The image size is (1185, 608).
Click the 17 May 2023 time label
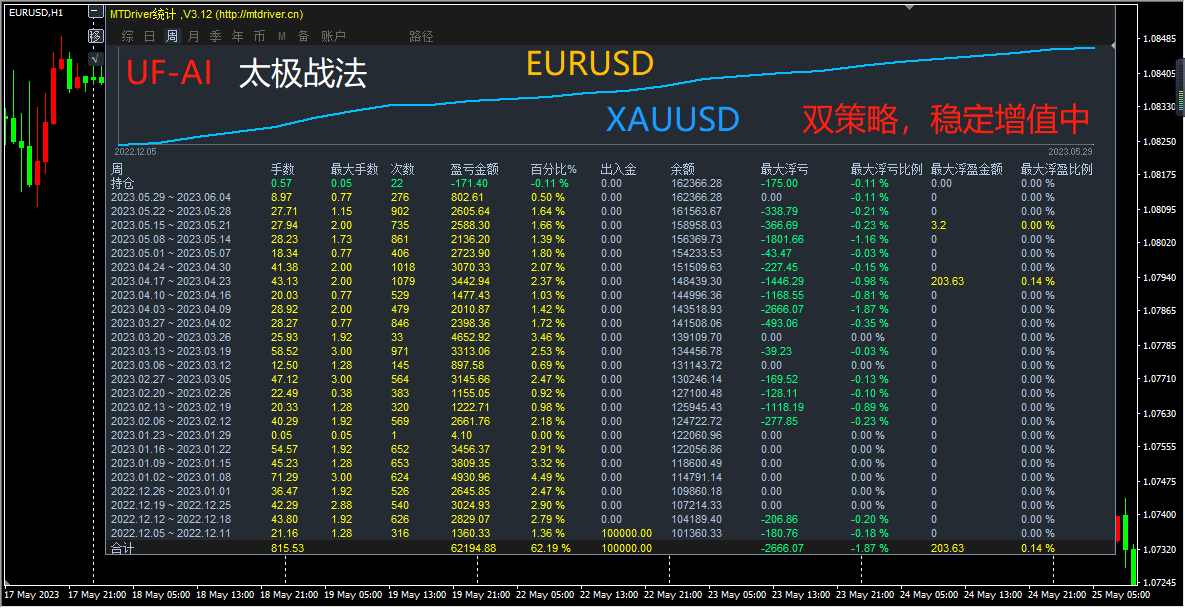pyautogui.click(x=31, y=594)
